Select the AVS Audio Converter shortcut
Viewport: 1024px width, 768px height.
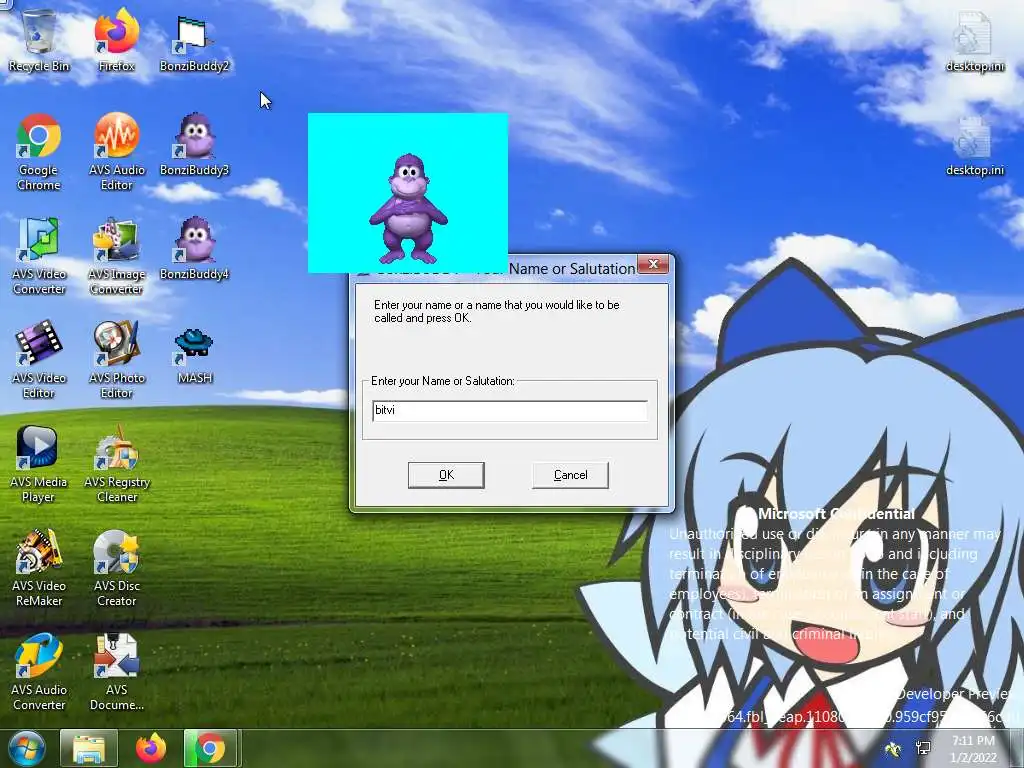tap(39, 671)
